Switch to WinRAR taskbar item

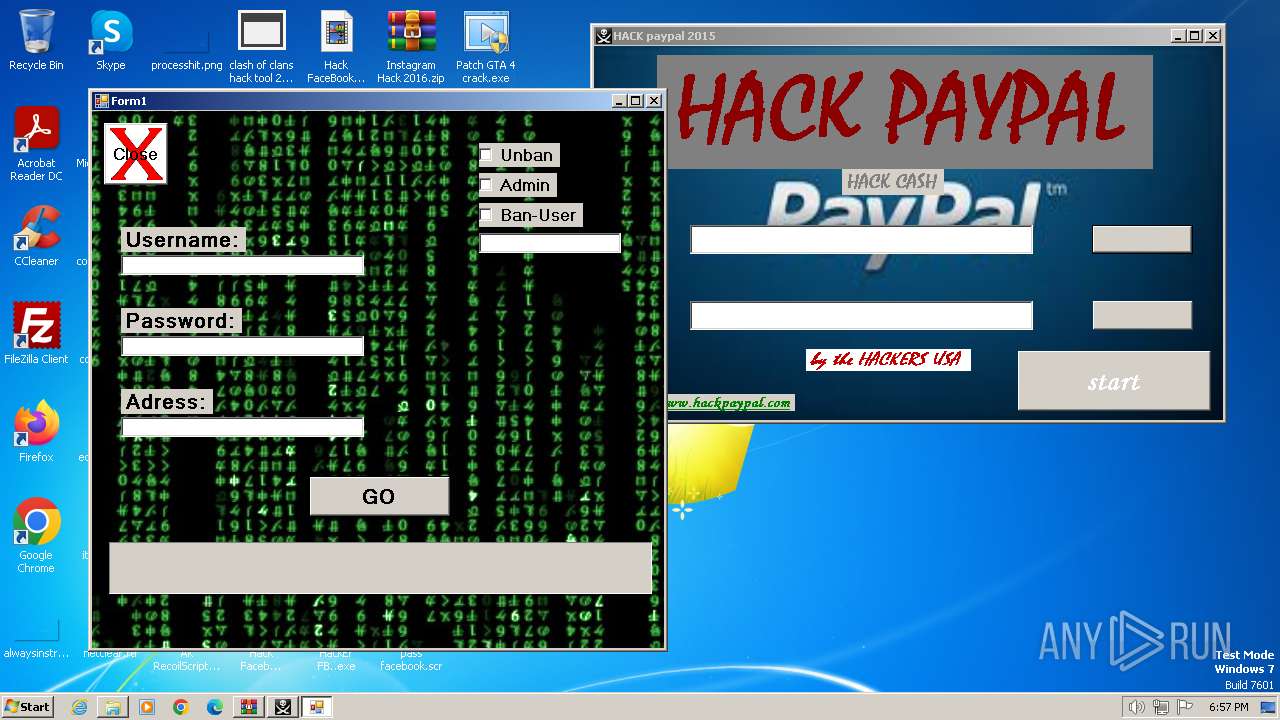pos(248,707)
